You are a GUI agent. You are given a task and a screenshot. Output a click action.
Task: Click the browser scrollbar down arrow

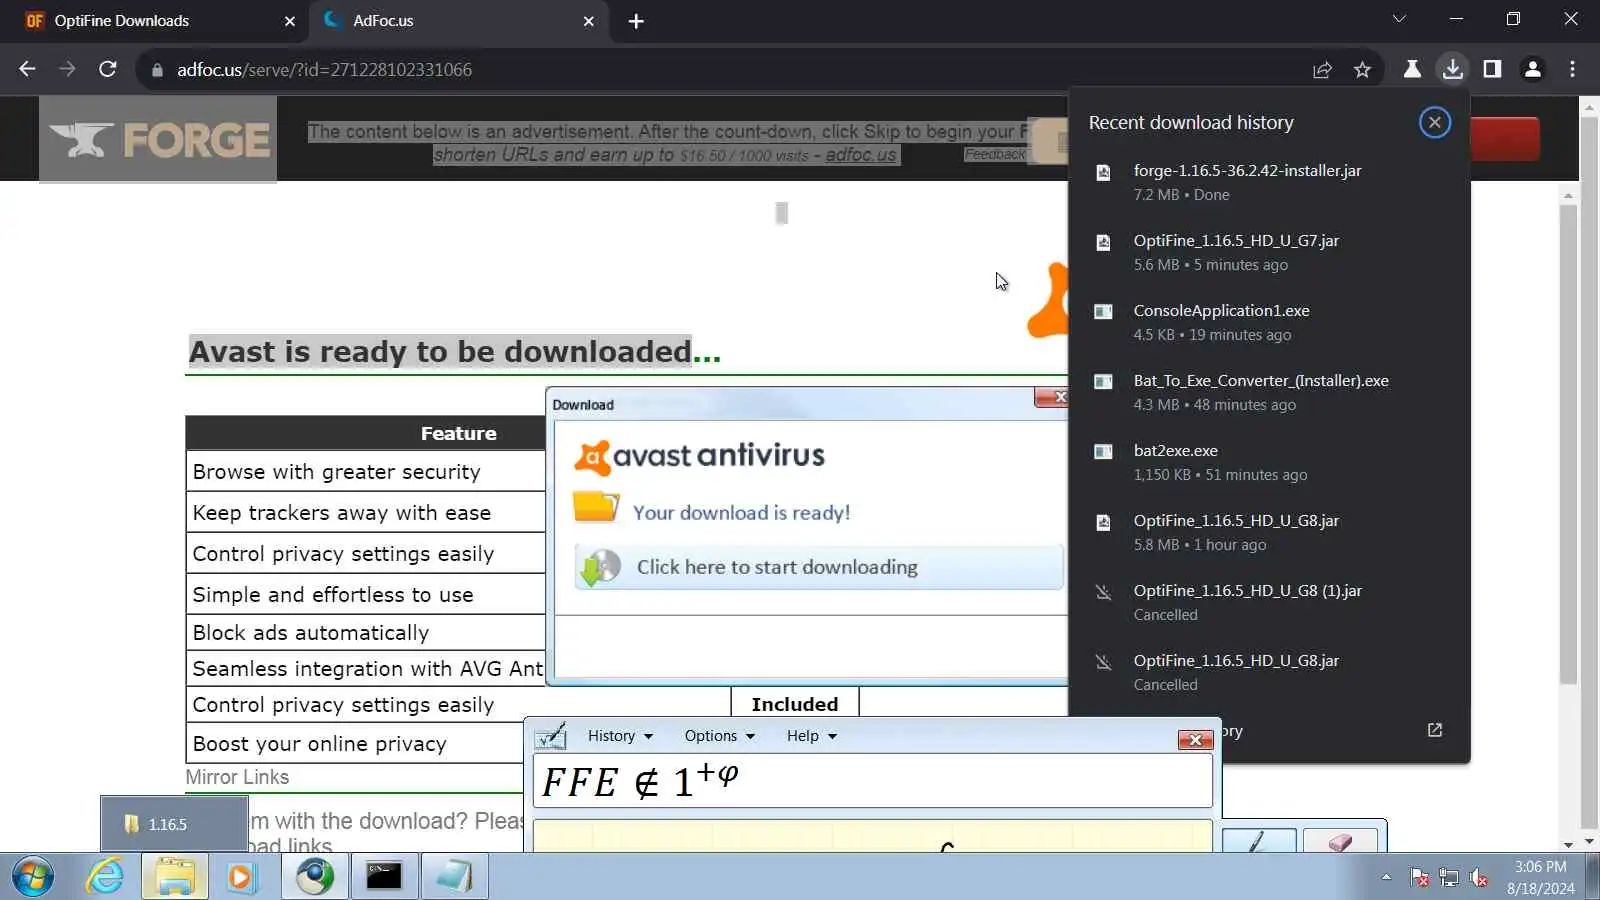[x=1588, y=843]
